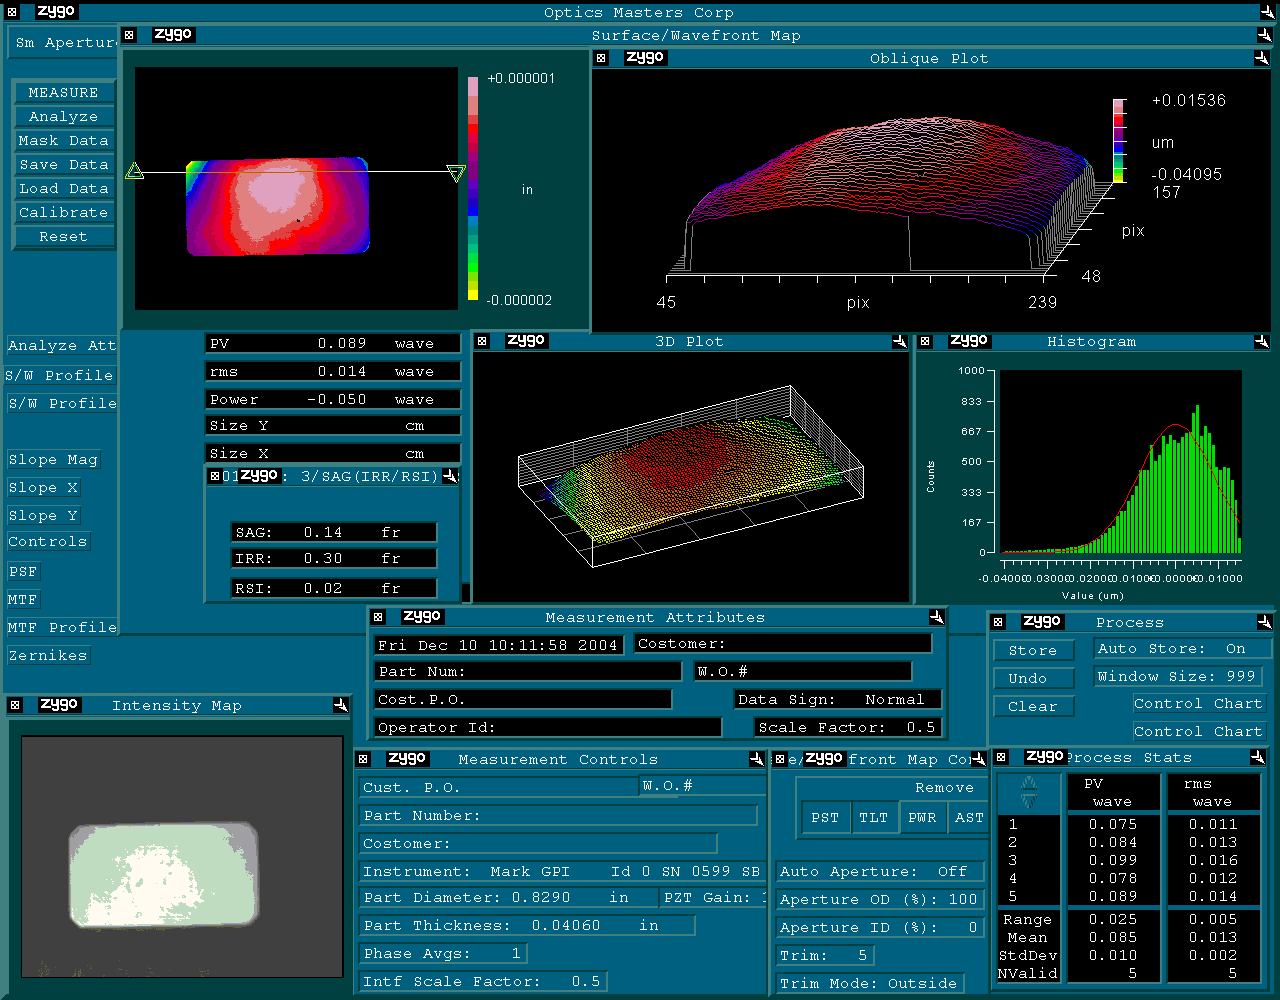Click pin icon of Surface/Wavefront Map window
The height and width of the screenshot is (1000, 1280).
point(1265,35)
